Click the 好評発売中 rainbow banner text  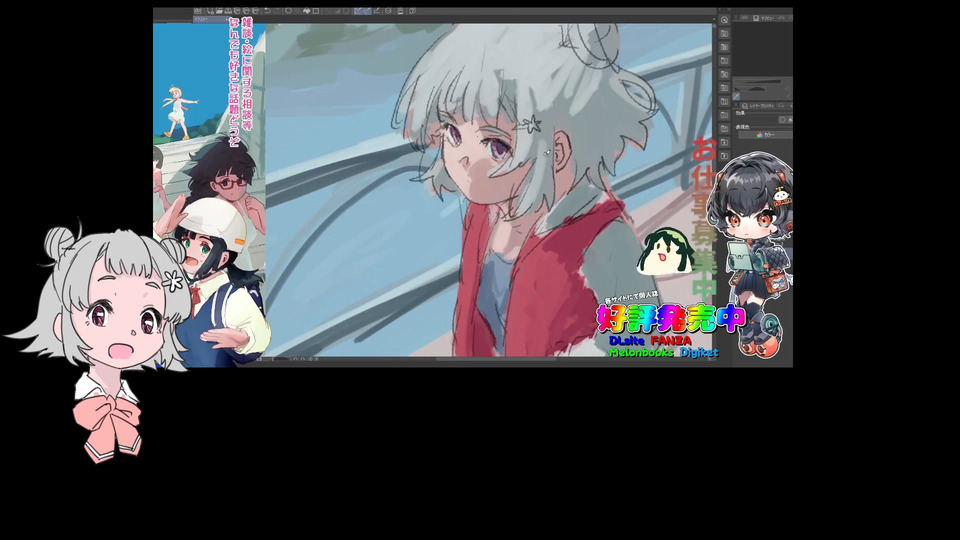click(671, 318)
